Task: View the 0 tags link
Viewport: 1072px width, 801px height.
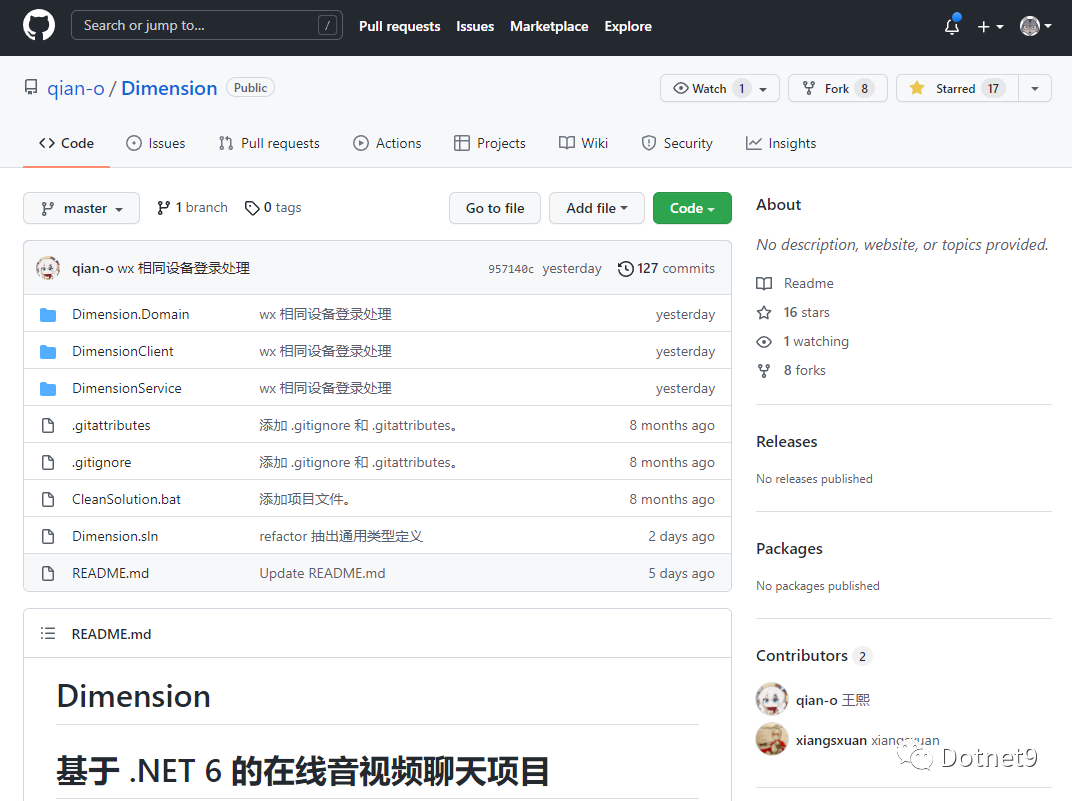Action: 273,208
